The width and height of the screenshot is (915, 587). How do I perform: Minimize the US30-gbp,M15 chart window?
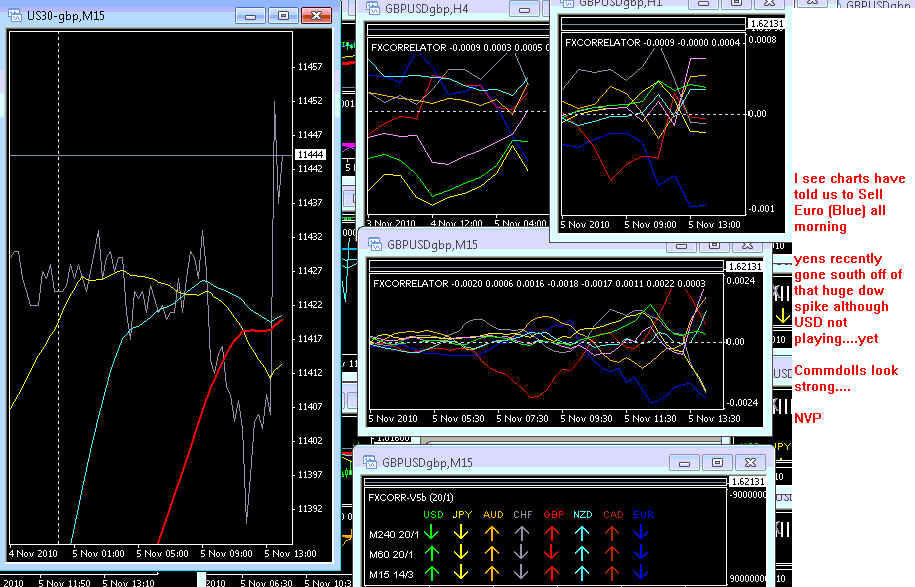[x=250, y=16]
